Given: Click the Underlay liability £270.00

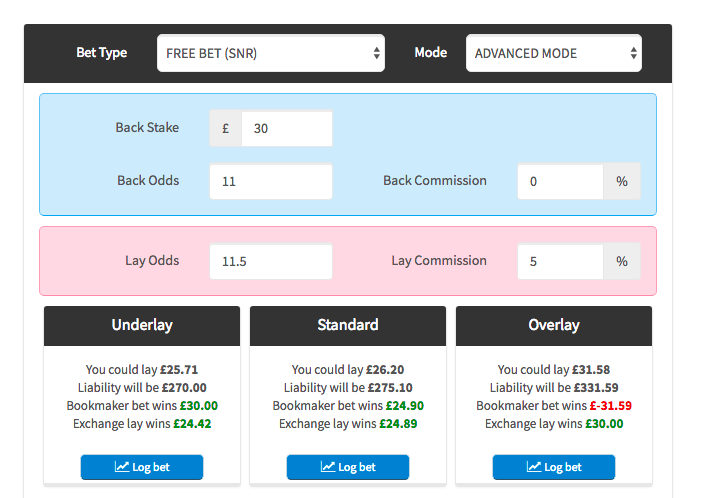Looking at the screenshot, I should pos(184,388).
